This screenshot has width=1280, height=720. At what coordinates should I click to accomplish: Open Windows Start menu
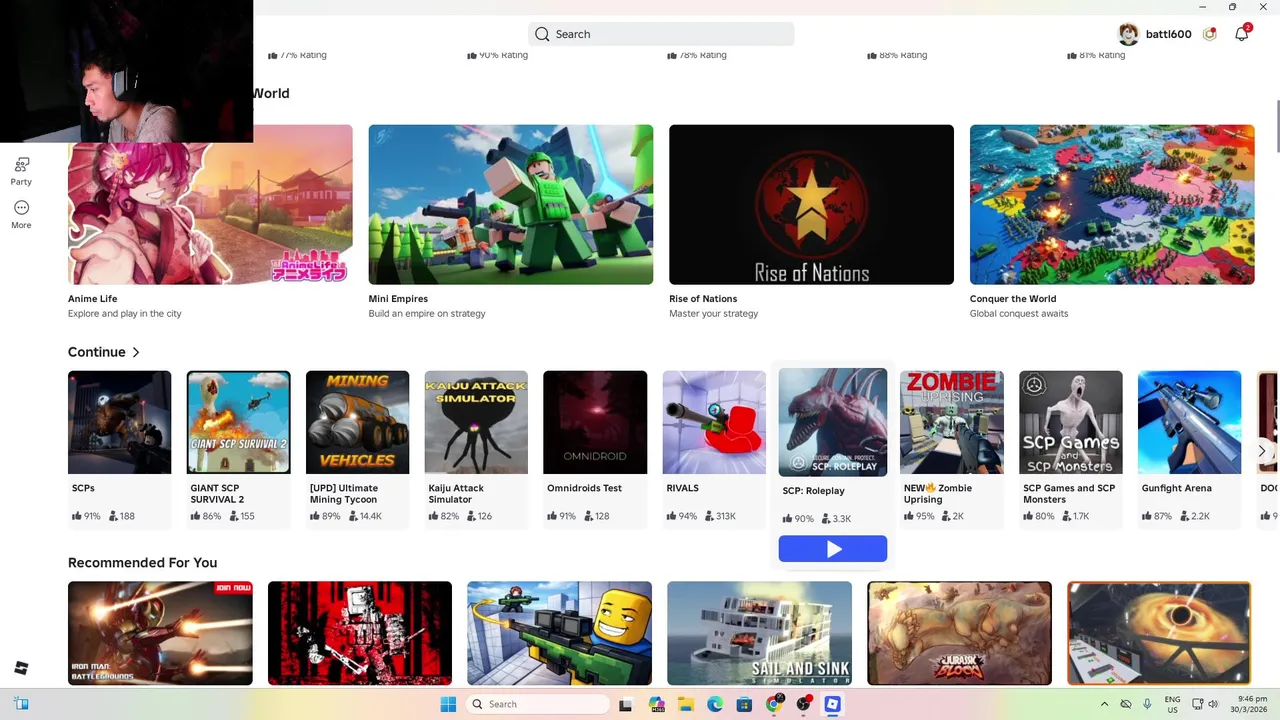[448, 704]
